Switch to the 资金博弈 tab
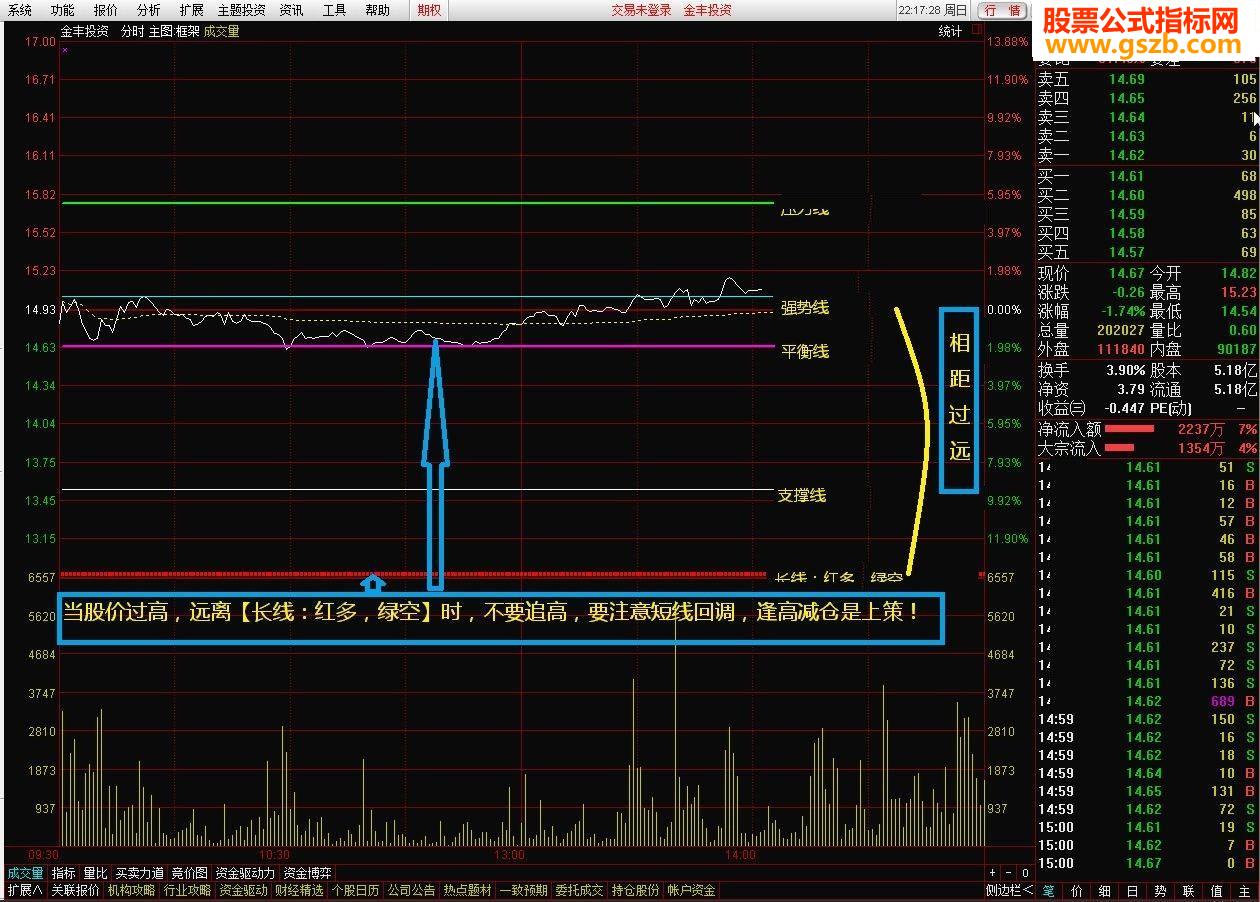The height and width of the screenshot is (902, 1260). click(307, 873)
